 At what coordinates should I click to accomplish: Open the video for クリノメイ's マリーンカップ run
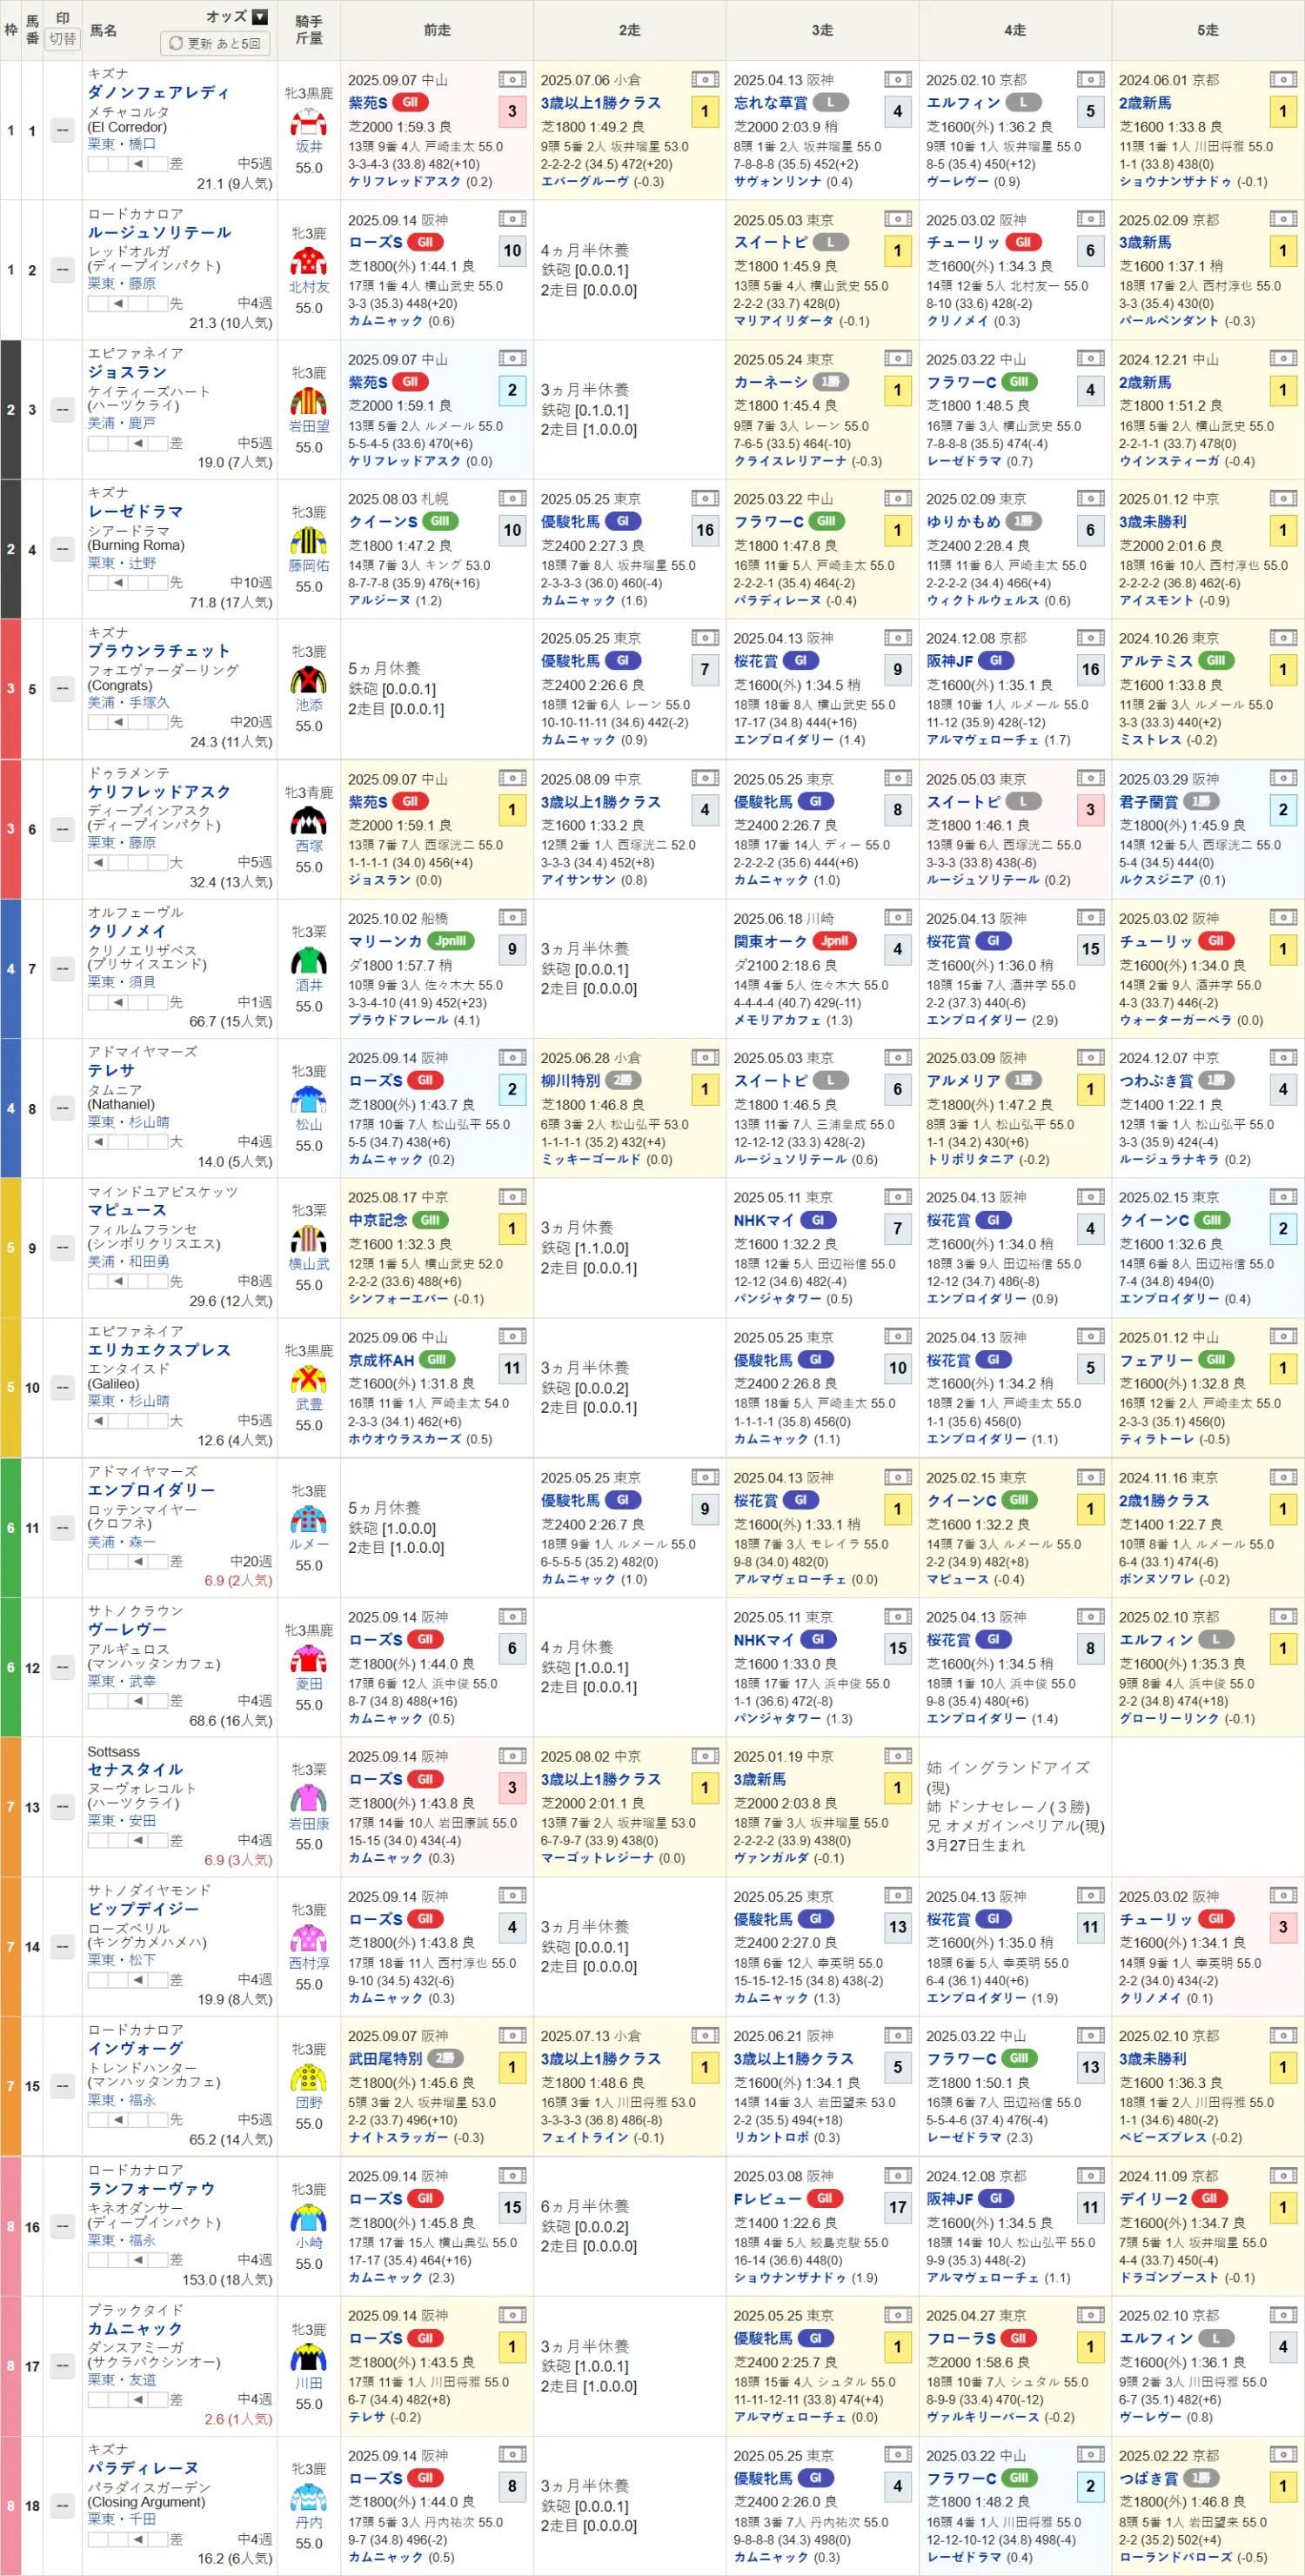[x=511, y=918]
